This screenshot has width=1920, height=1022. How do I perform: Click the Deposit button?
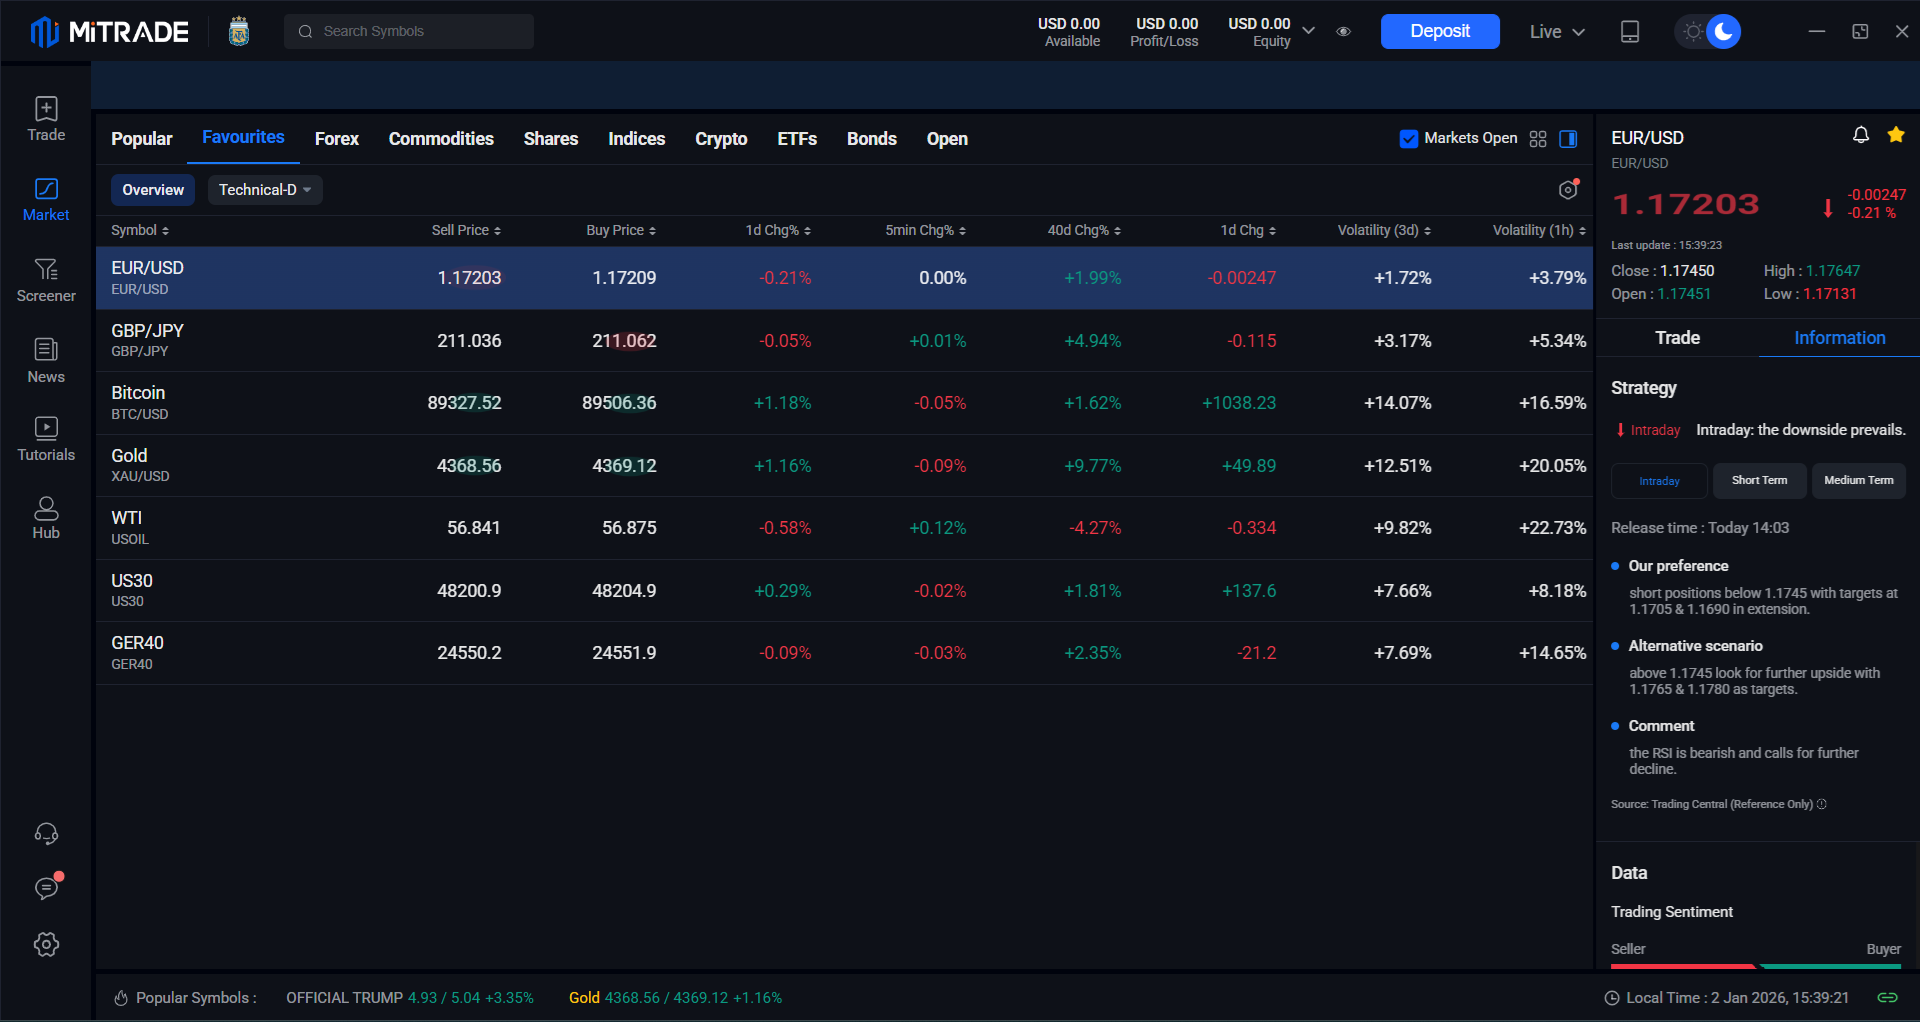[1440, 31]
